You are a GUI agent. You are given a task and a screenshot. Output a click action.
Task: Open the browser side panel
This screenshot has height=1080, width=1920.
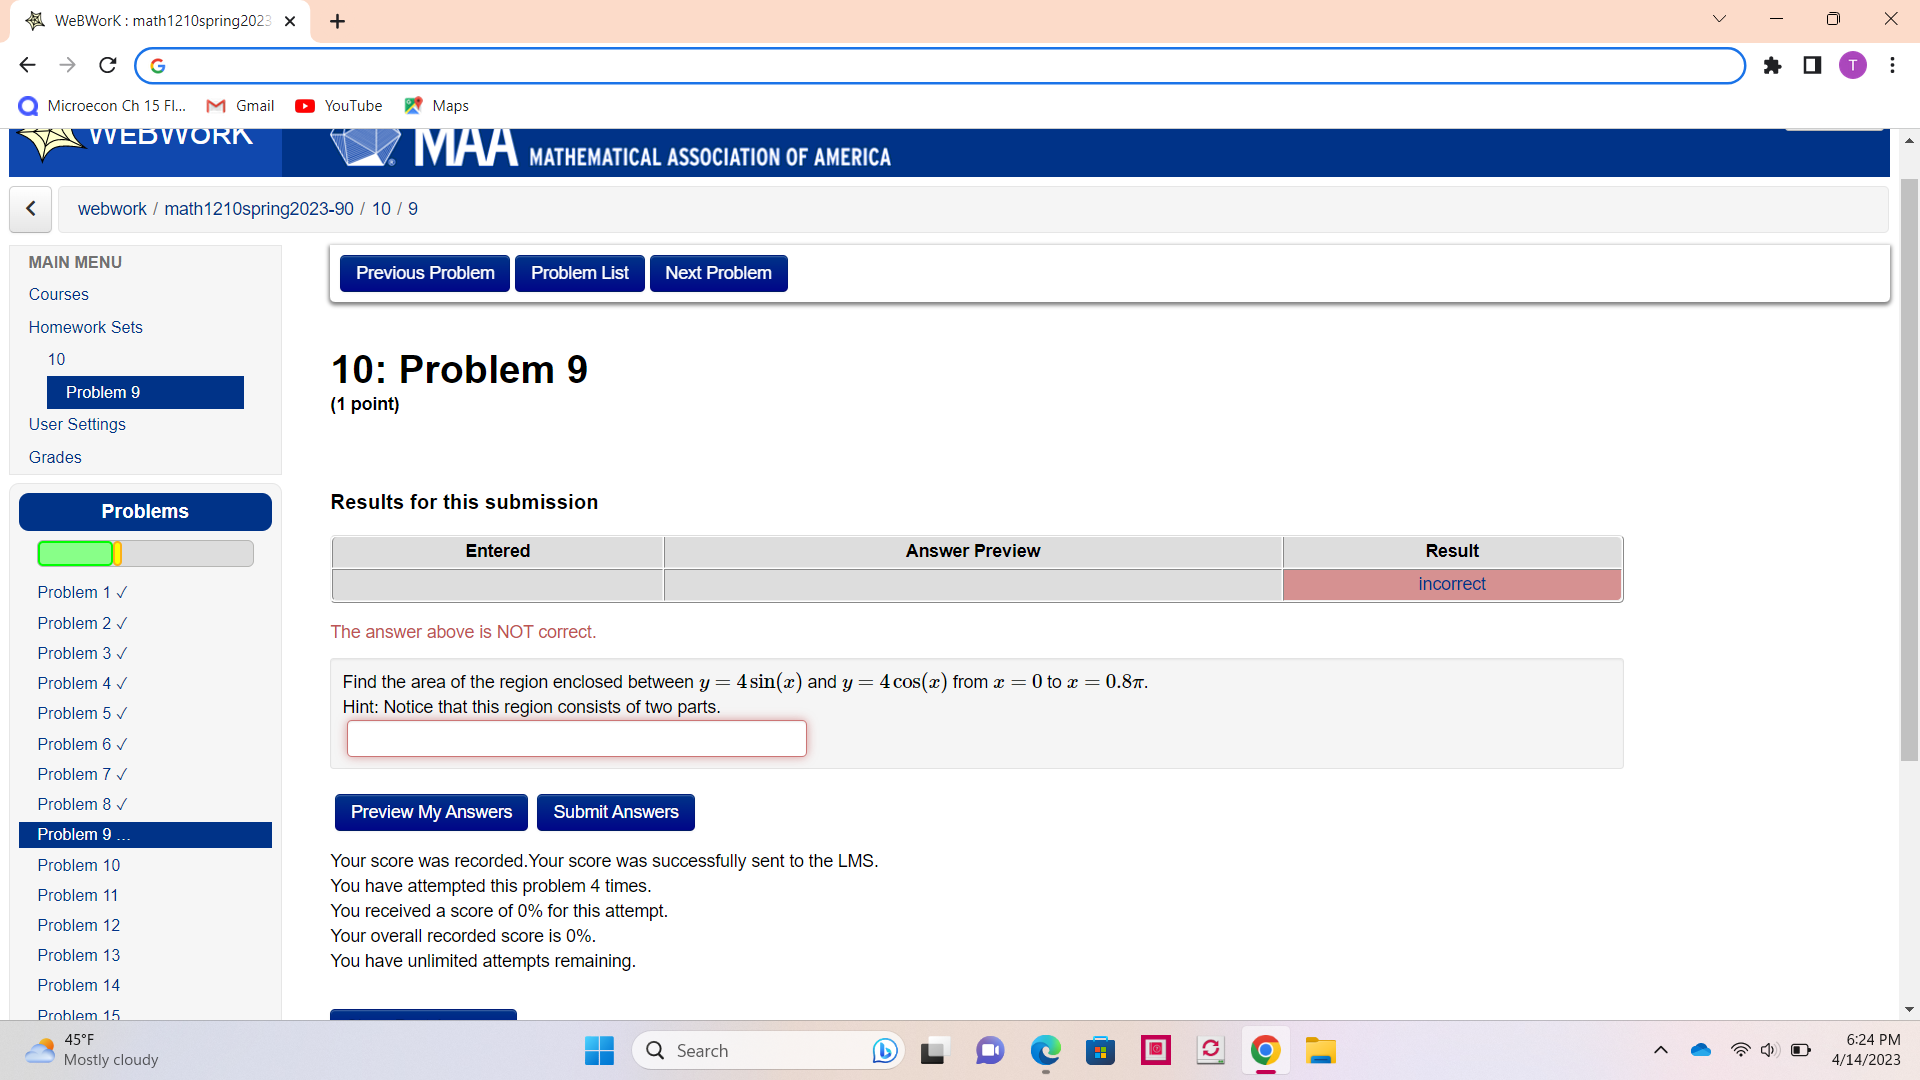1812,66
